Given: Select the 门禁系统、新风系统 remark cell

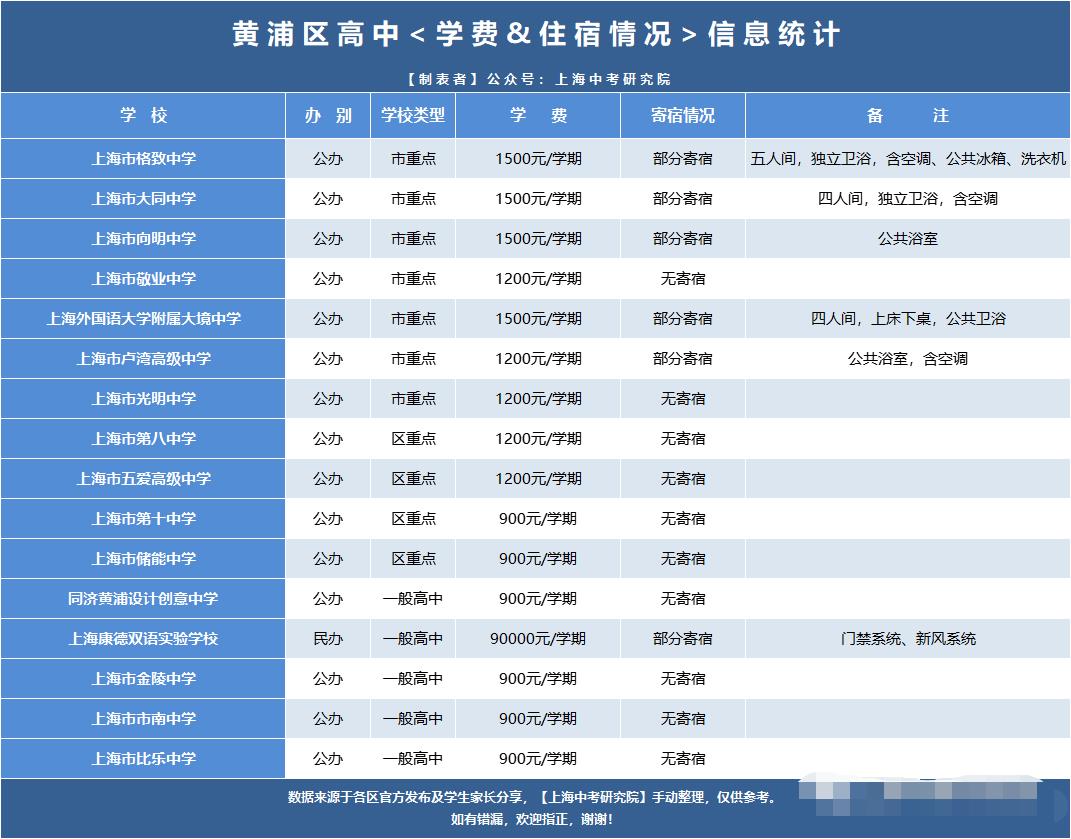Looking at the screenshot, I should [907, 639].
